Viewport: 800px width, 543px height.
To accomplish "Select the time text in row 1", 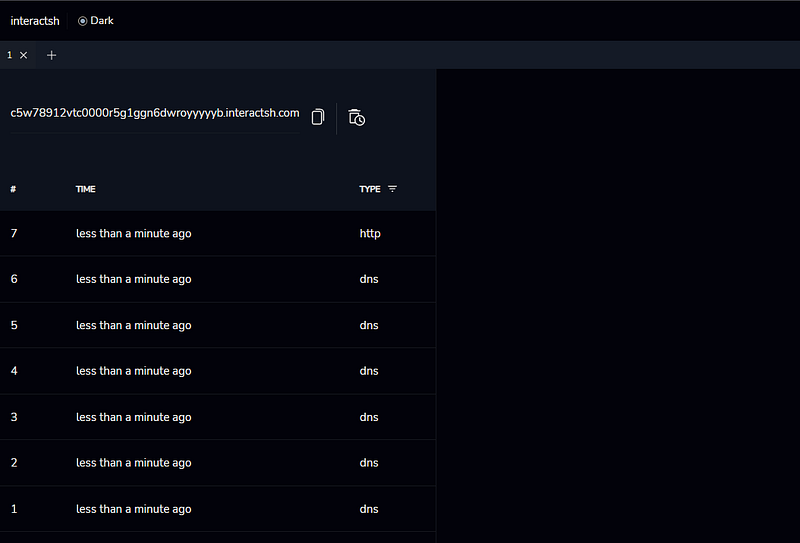I will [134, 509].
